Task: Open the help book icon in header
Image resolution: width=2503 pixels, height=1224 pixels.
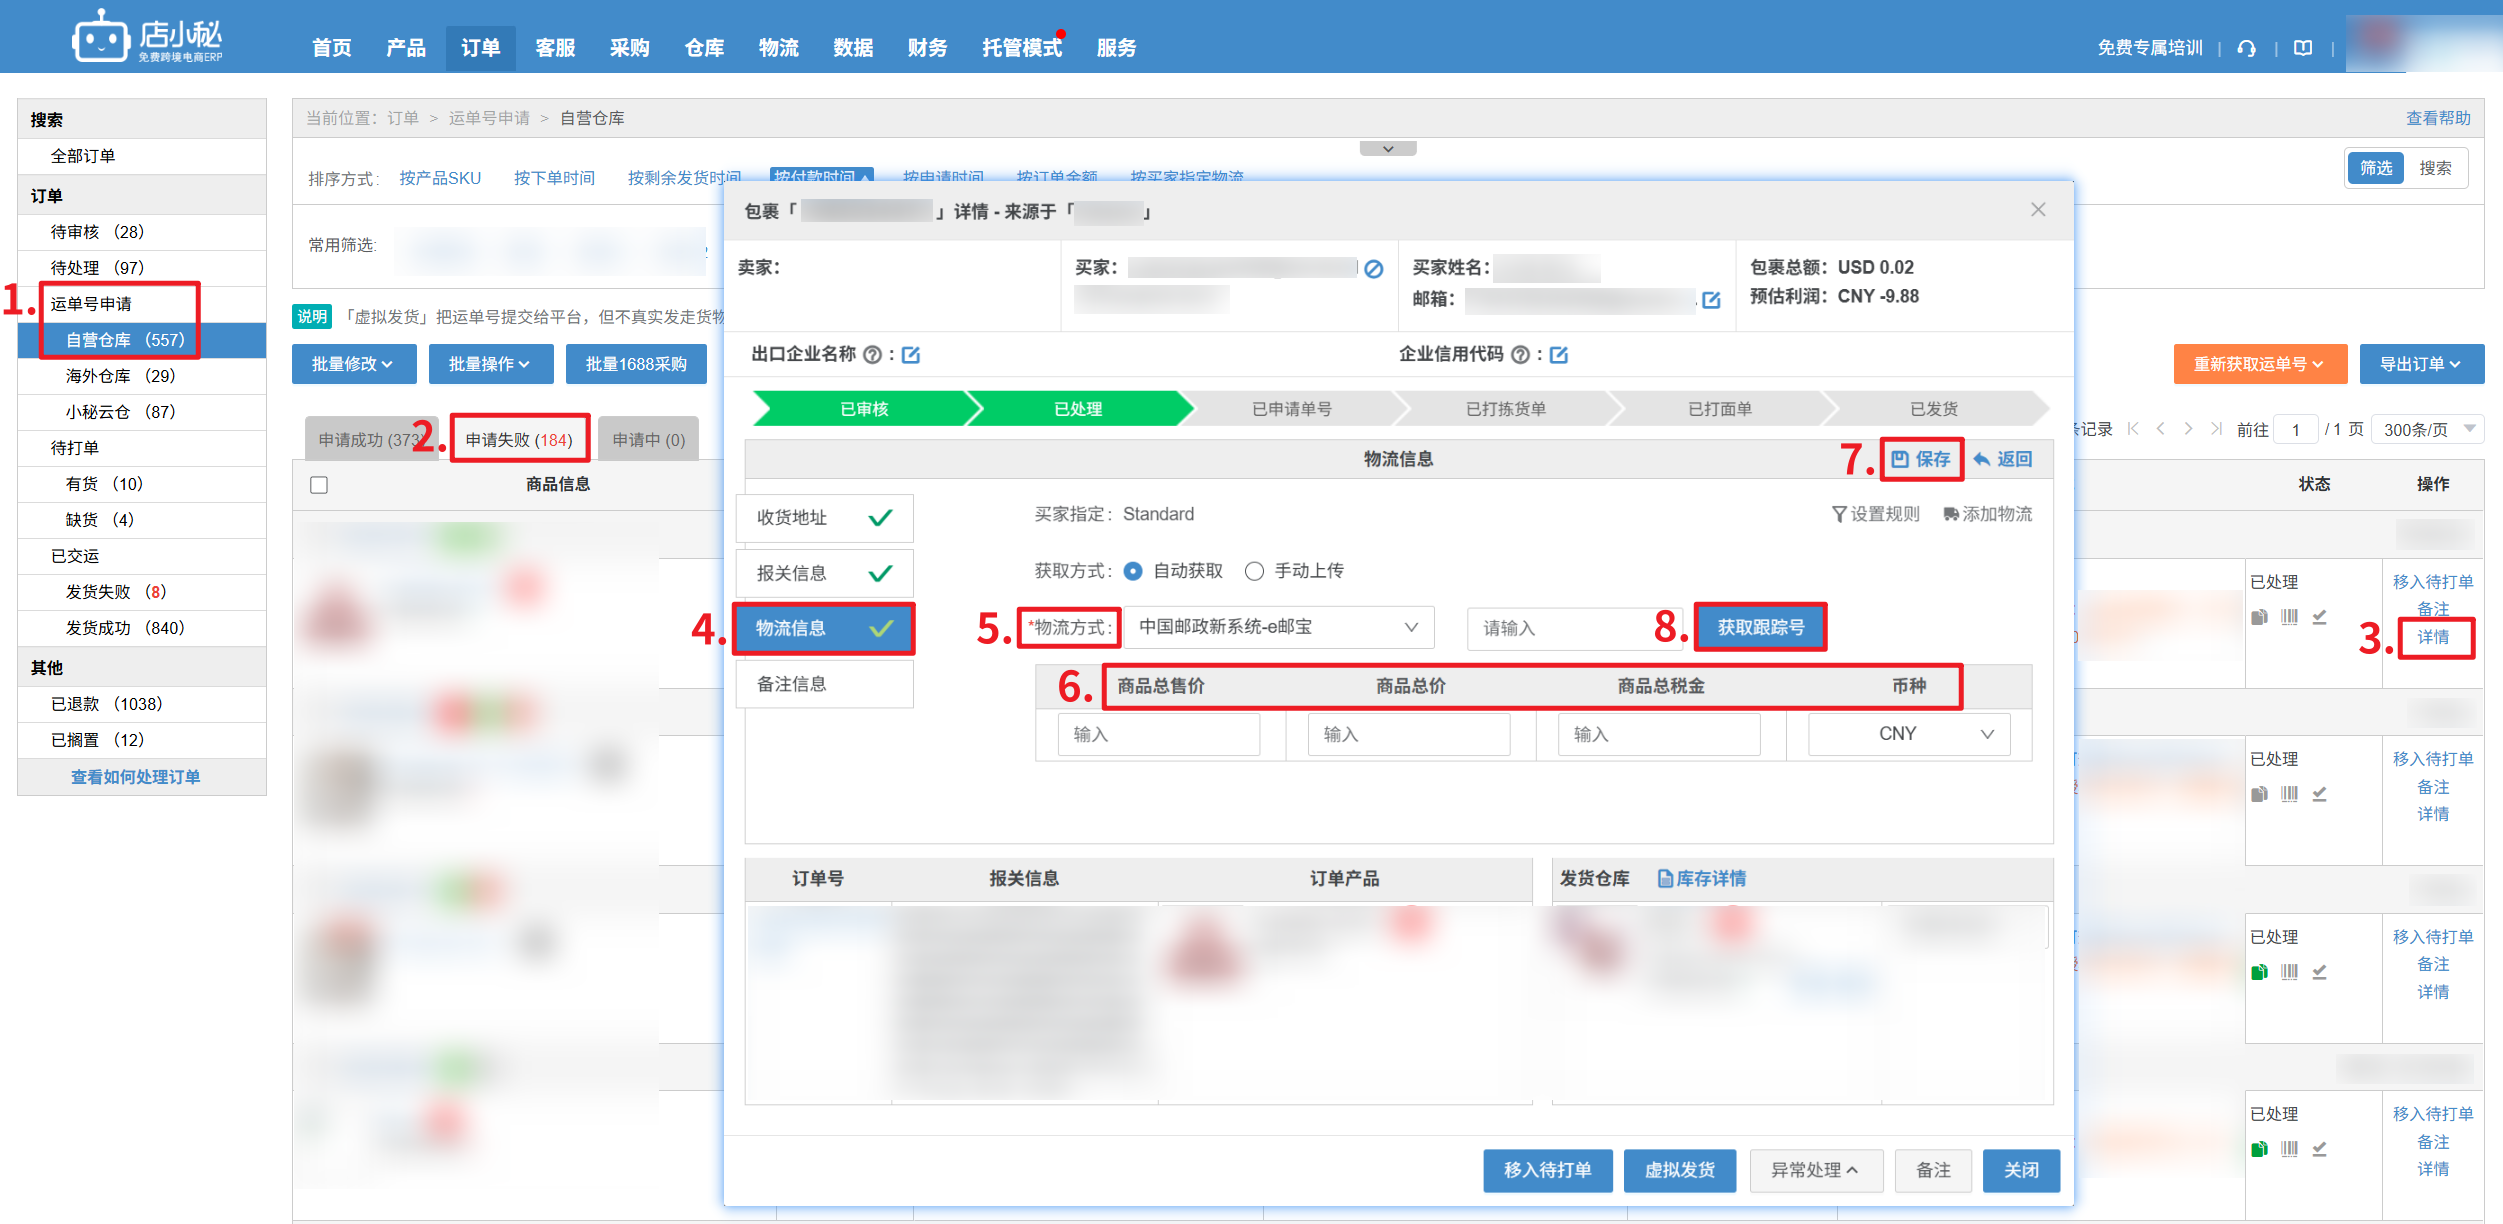Action: pyautogui.click(x=2303, y=48)
